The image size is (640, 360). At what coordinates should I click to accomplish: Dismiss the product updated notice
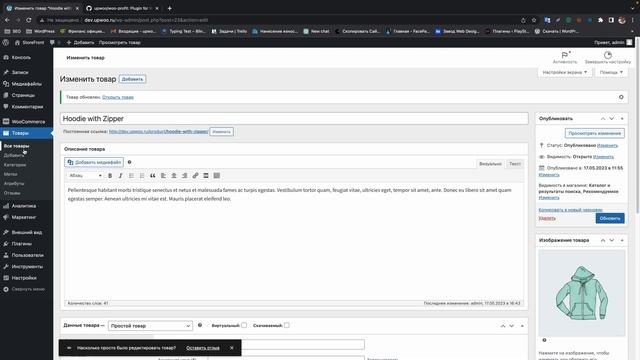coord(621,97)
